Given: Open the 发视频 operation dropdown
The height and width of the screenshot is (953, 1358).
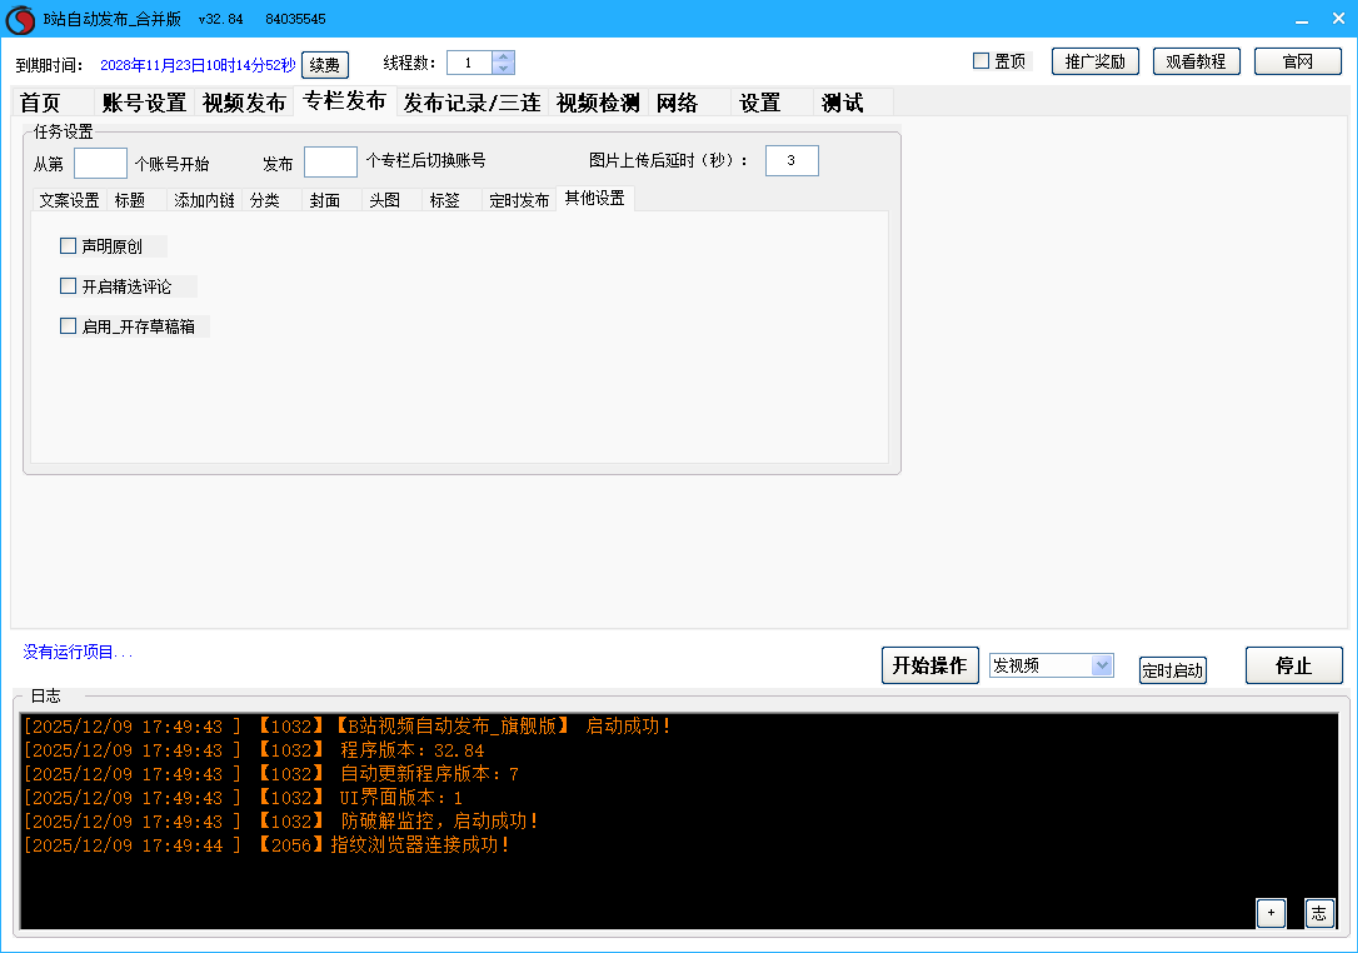Looking at the screenshot, I should (1101, 665).
